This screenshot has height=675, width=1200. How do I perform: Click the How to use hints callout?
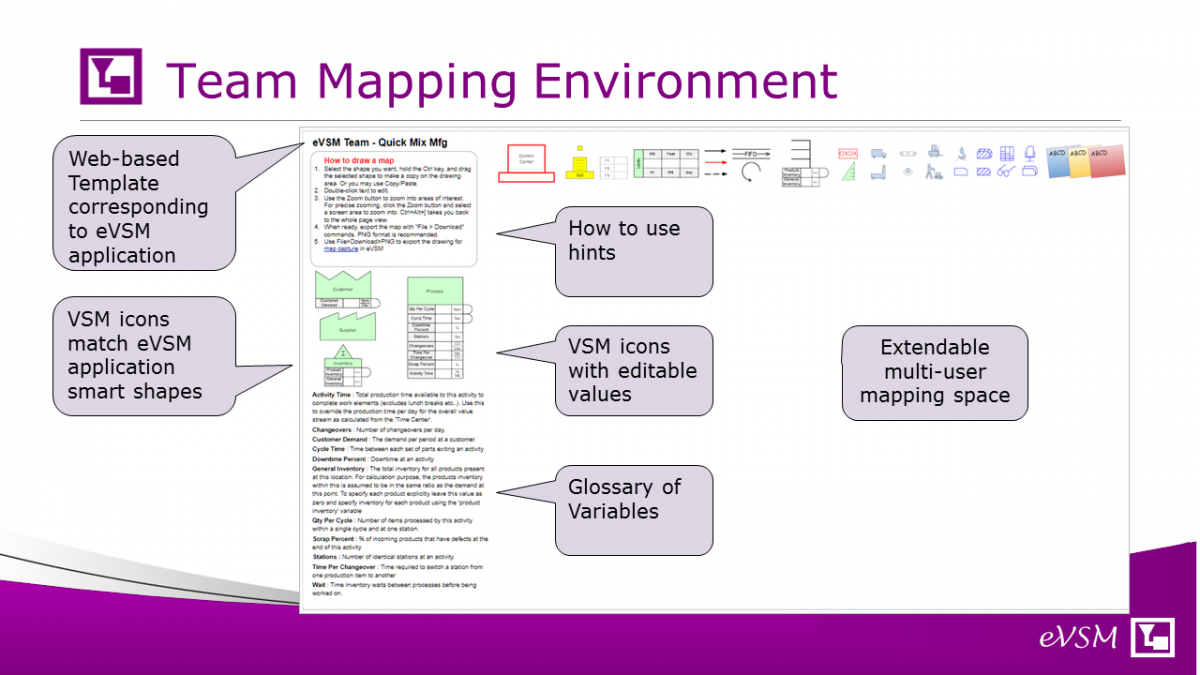[x=634, y=251]
